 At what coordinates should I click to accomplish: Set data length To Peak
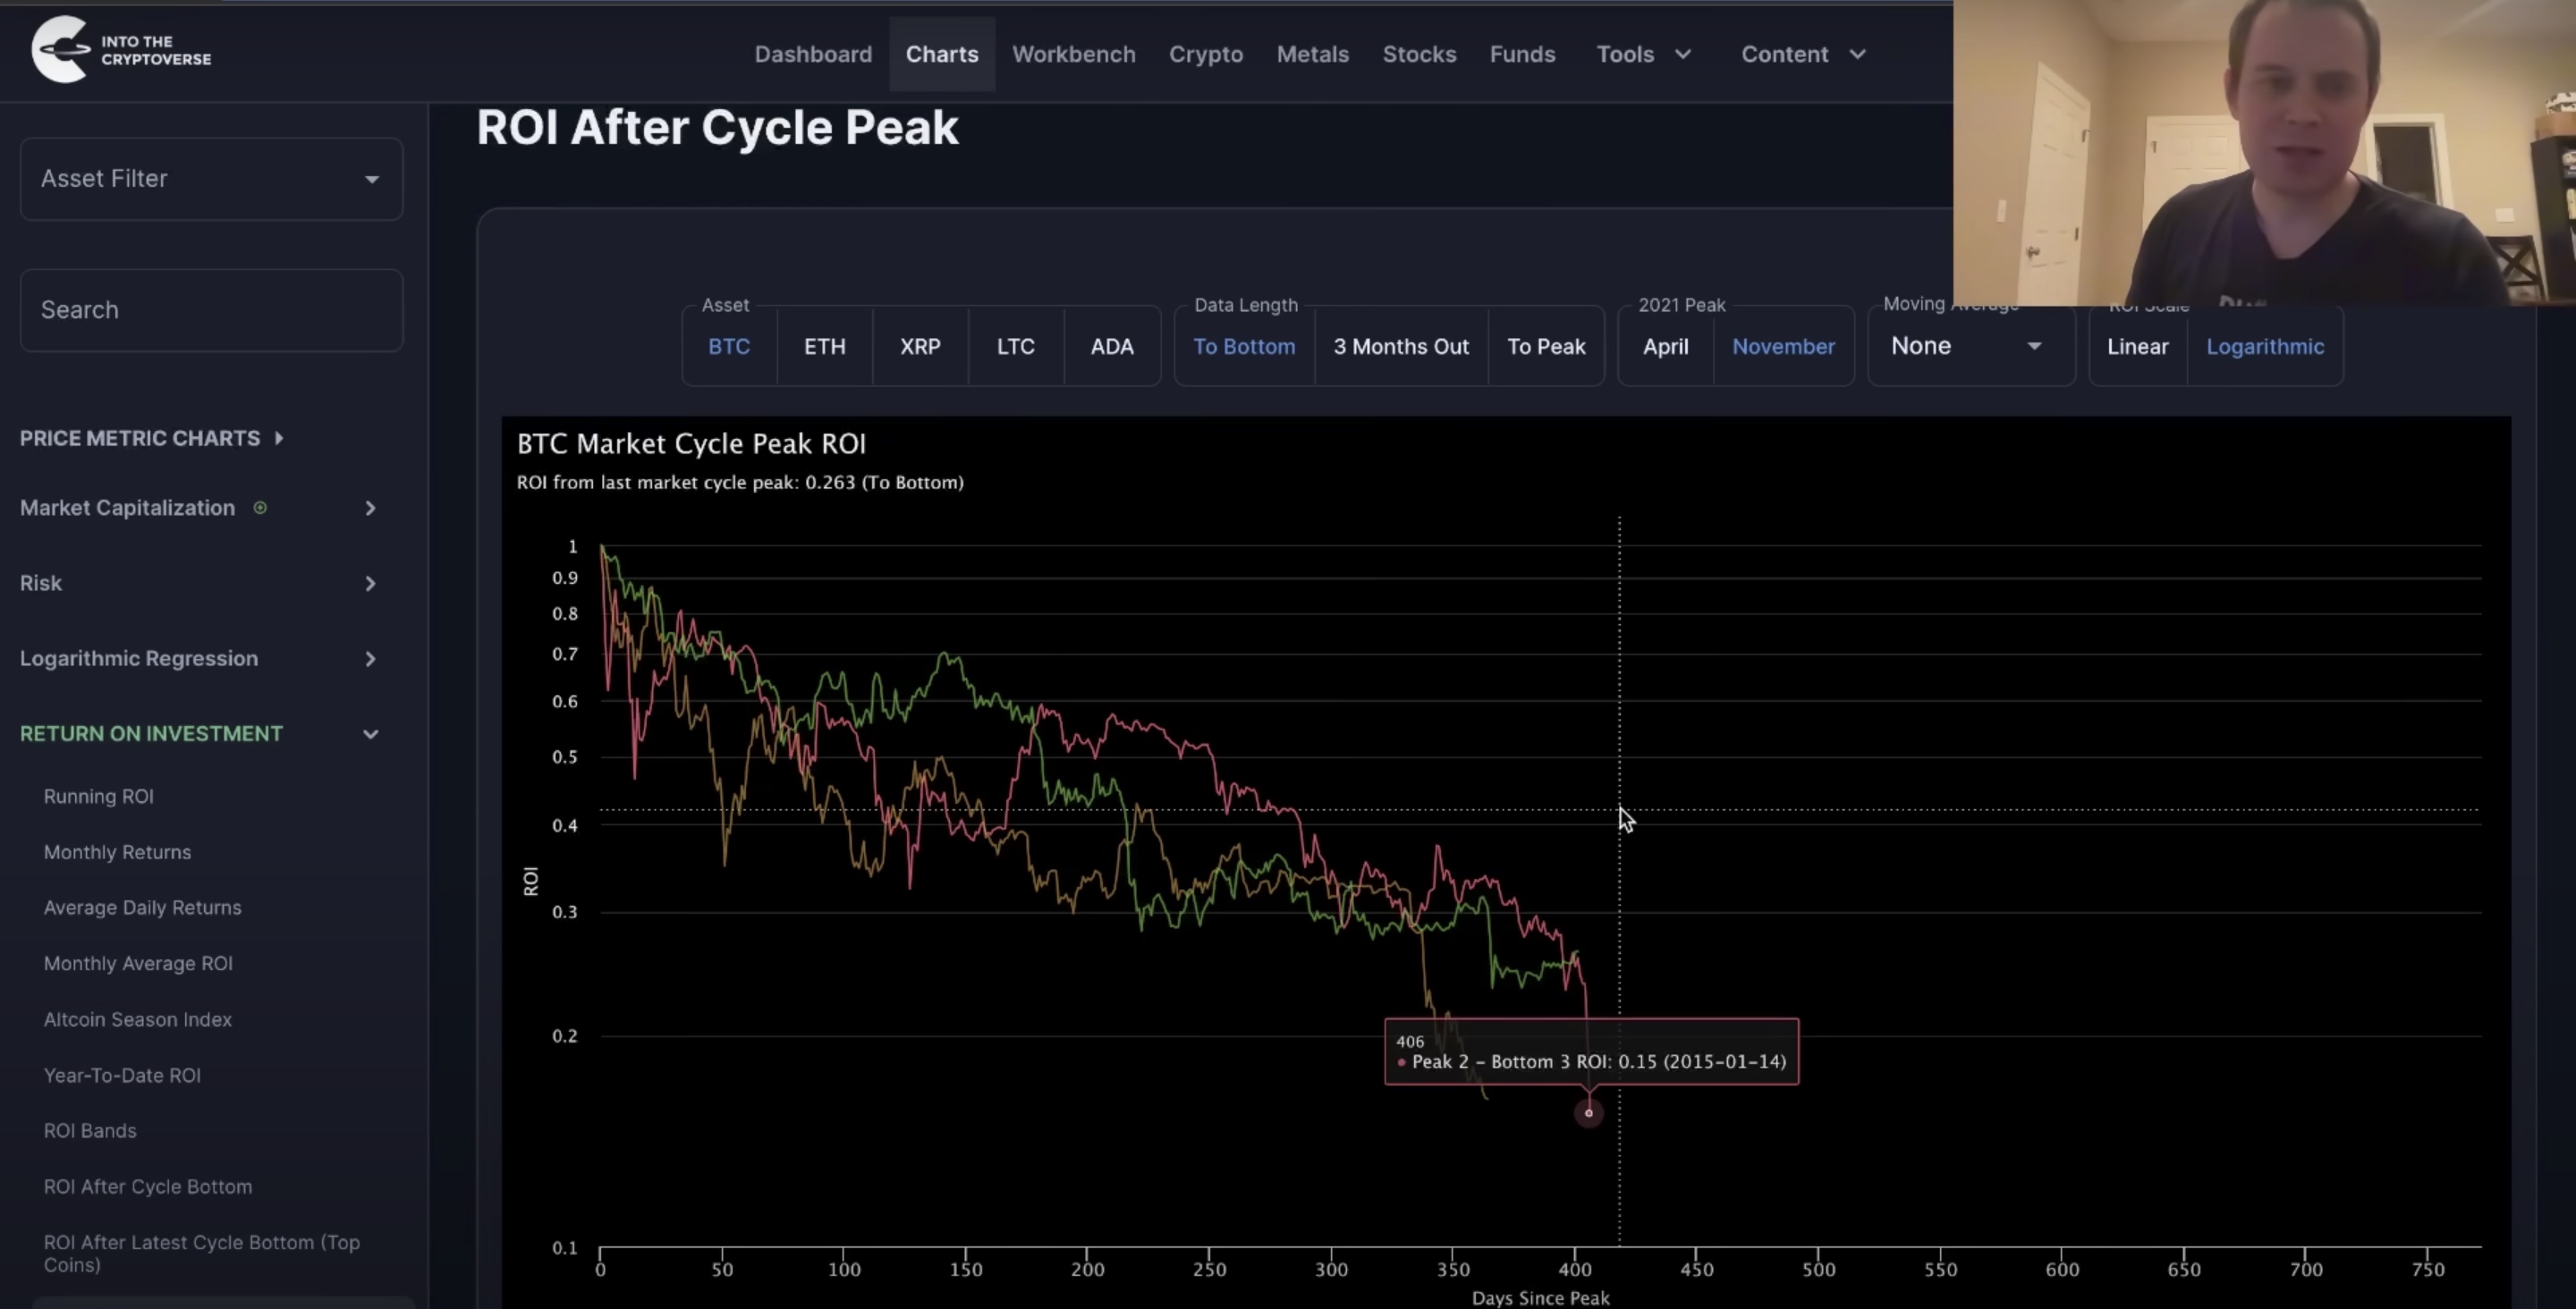1546,347
